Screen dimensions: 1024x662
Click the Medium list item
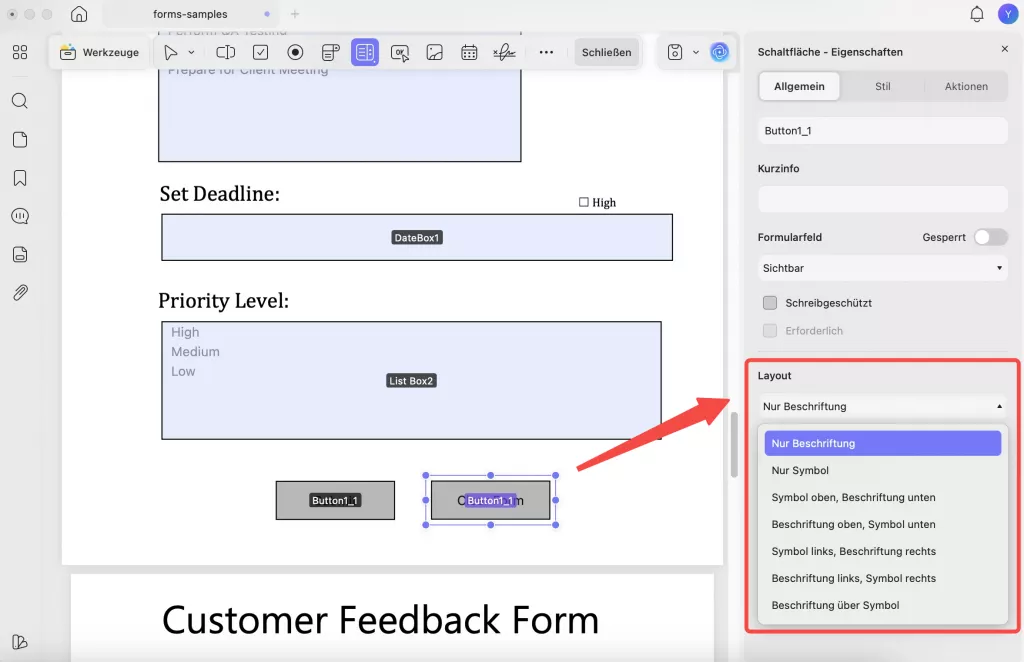pyautogui.click(x=195, y=352)
